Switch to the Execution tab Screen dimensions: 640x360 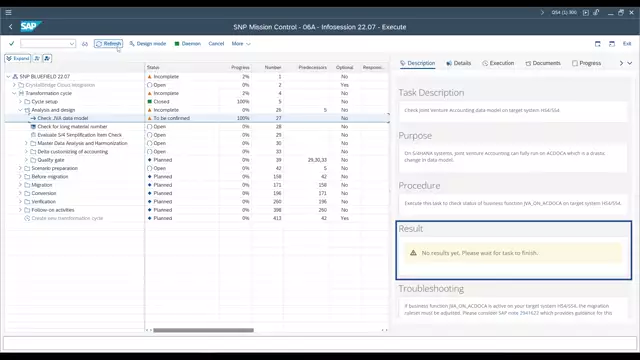498,63
